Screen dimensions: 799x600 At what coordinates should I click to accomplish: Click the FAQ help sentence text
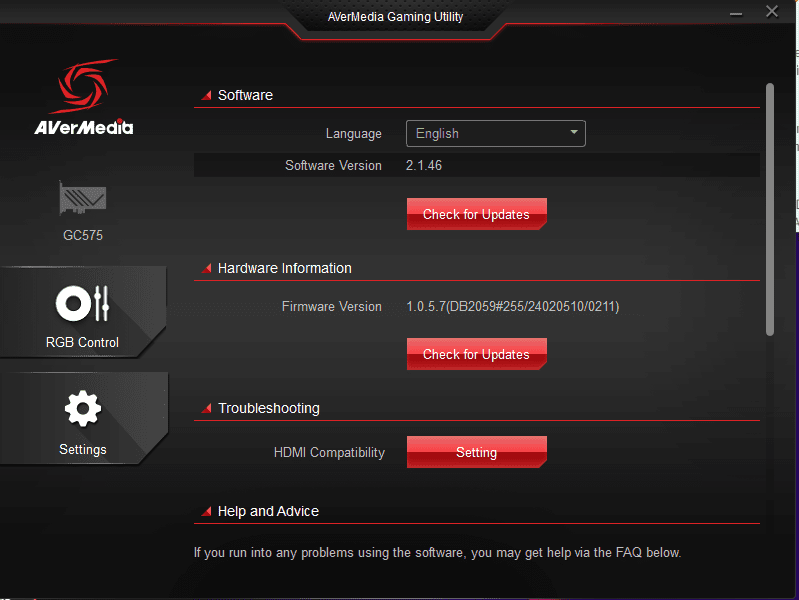[x=437, y=553]
